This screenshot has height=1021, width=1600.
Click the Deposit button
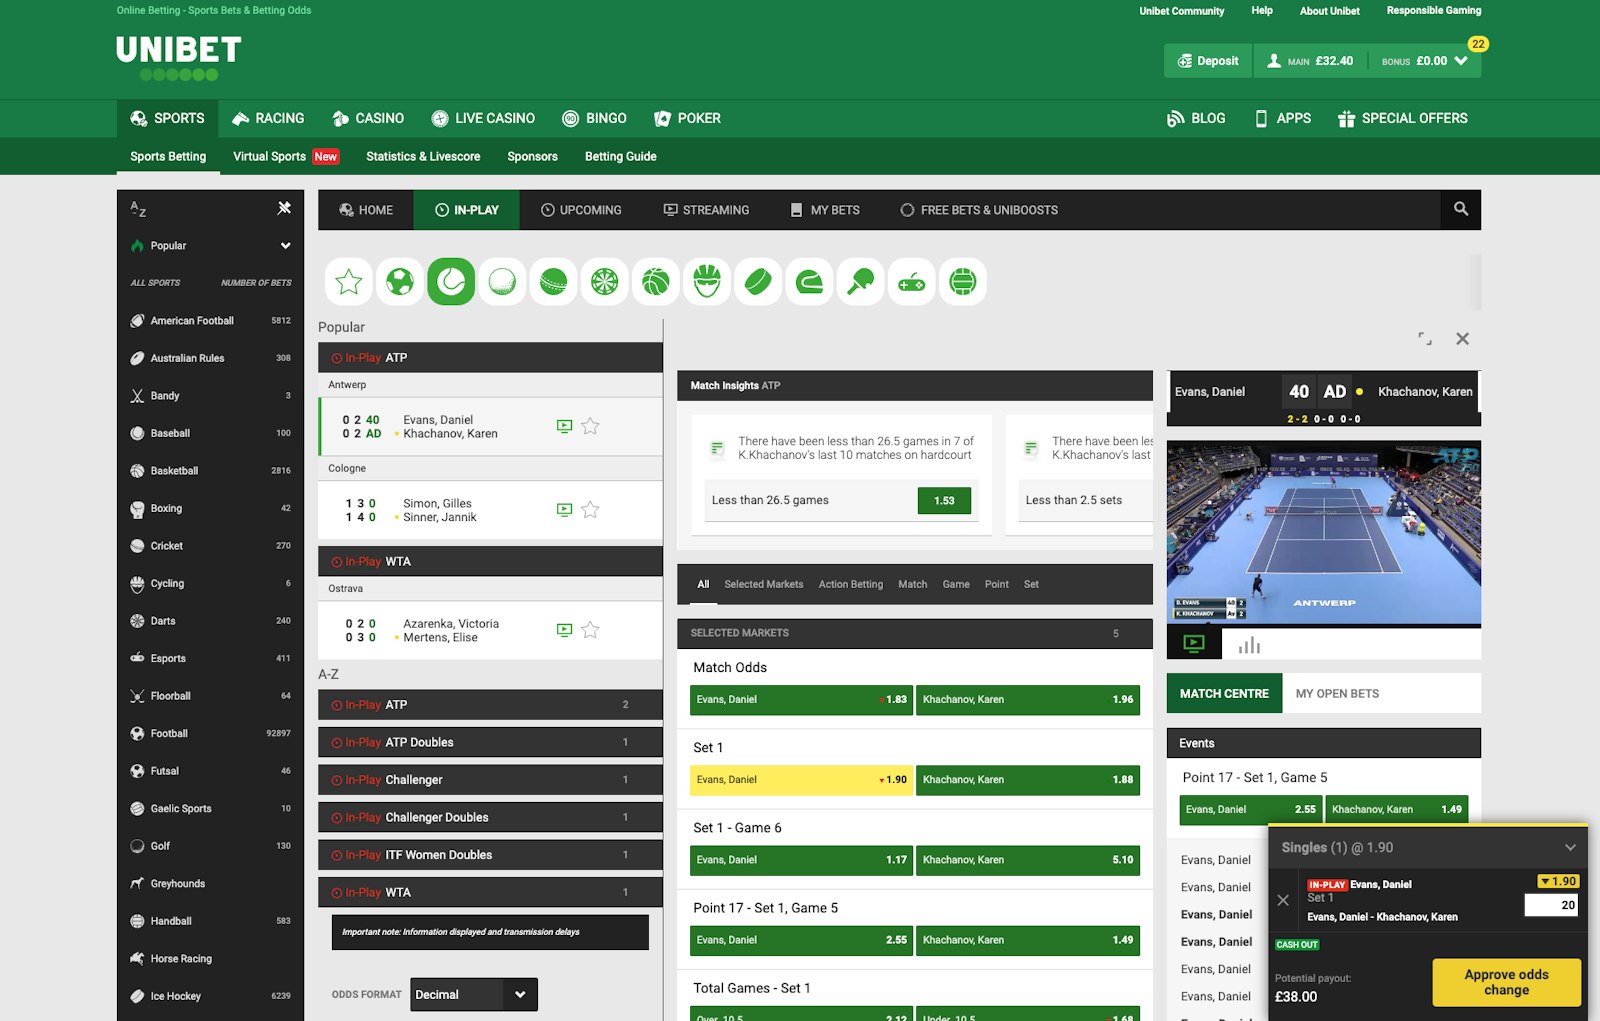[1208, 61]
